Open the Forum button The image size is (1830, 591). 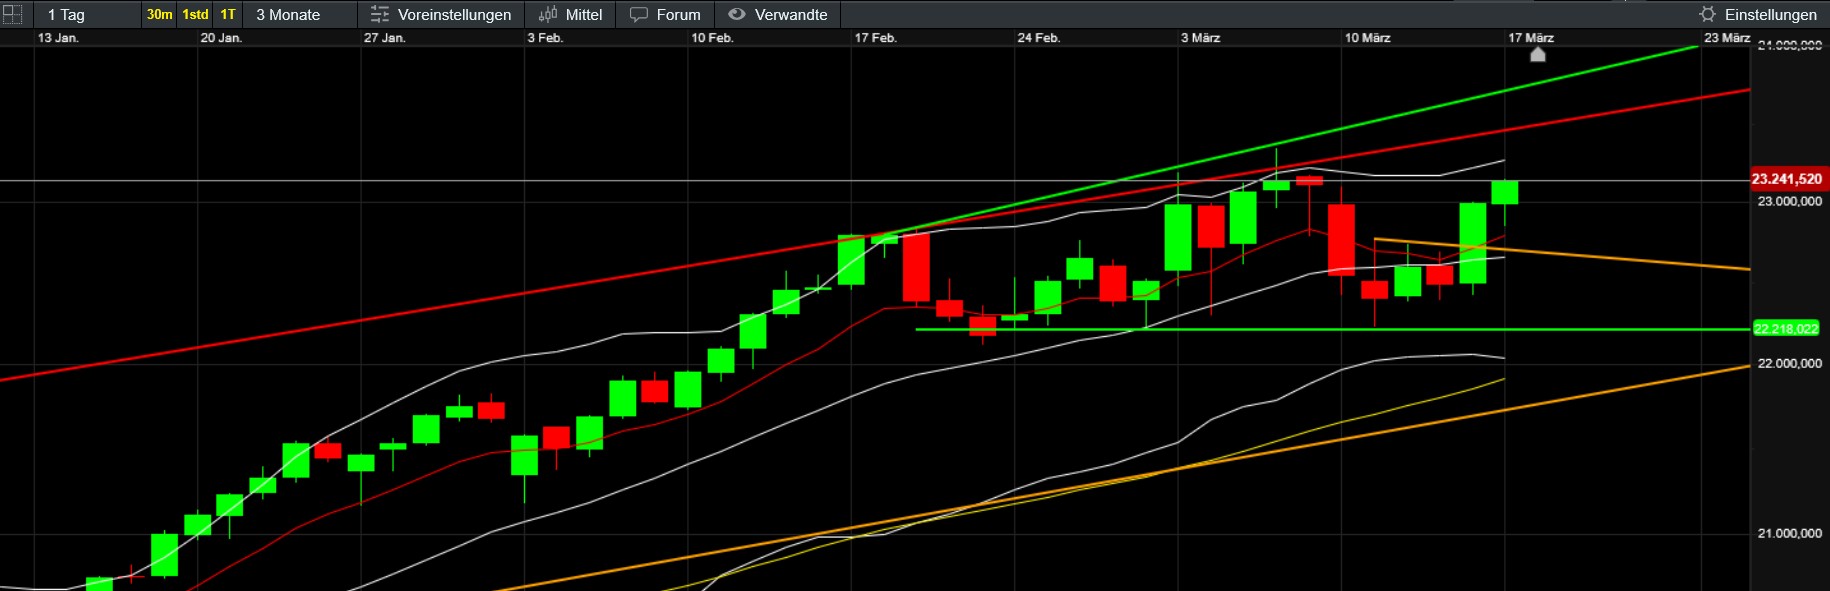(x=665, y=14)
